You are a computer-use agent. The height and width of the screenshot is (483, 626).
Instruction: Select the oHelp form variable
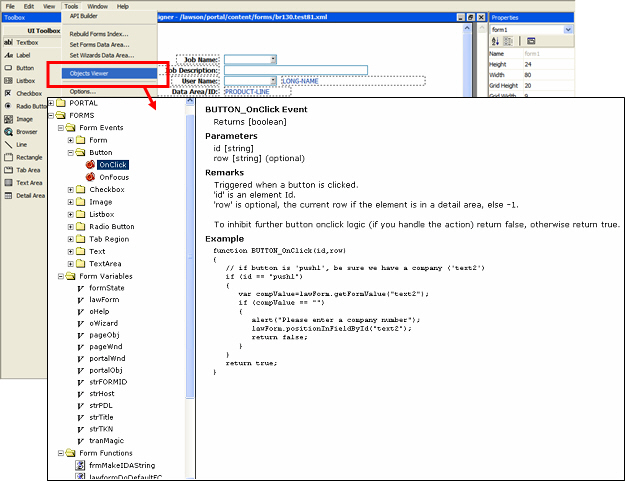click(99, 311)
